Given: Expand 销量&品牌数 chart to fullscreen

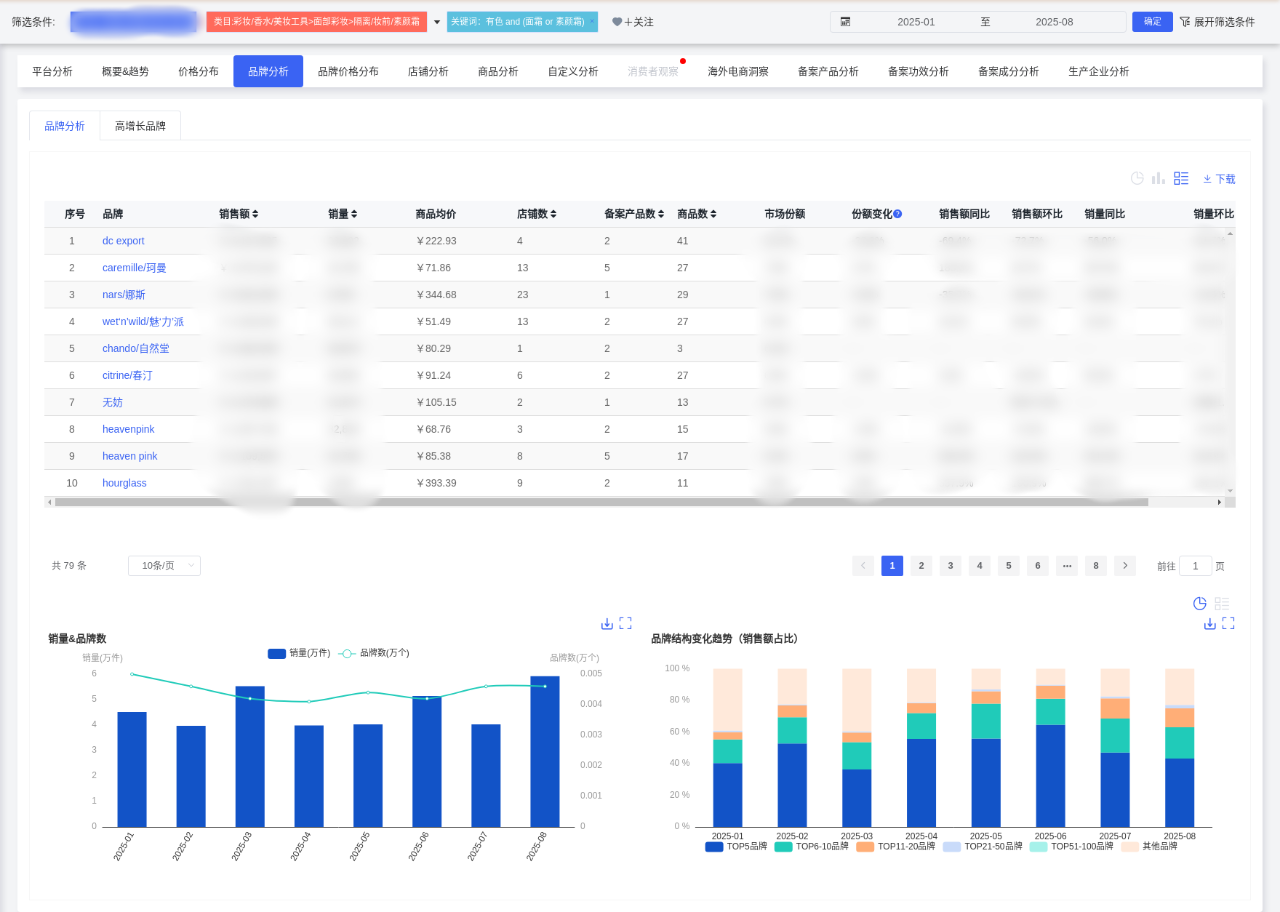Looking at the screenshot, I should pyautogui.click(x=625, y=623).
